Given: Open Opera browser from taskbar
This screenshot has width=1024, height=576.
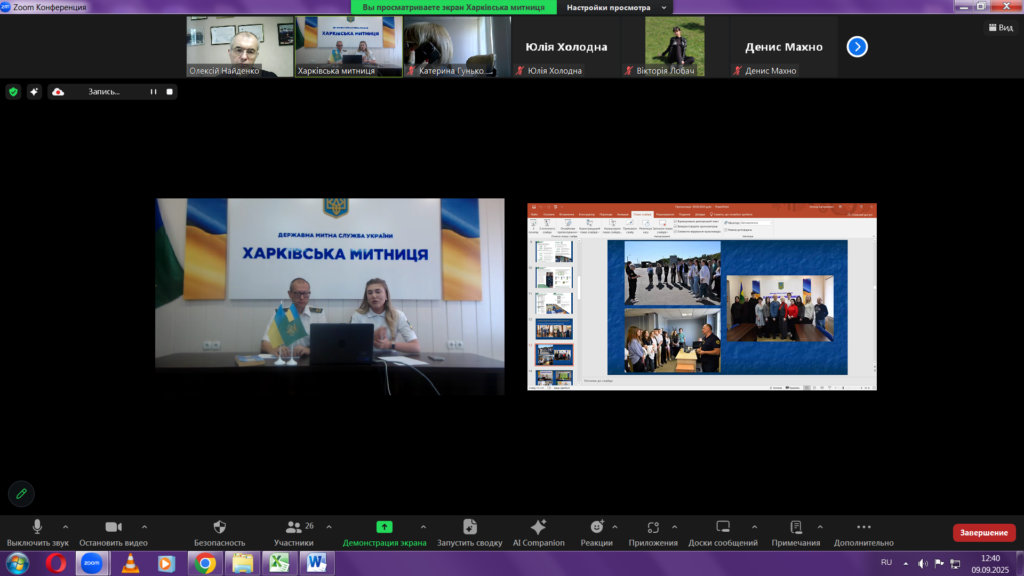Looking at the screenshot, I should tap(56, 563).
